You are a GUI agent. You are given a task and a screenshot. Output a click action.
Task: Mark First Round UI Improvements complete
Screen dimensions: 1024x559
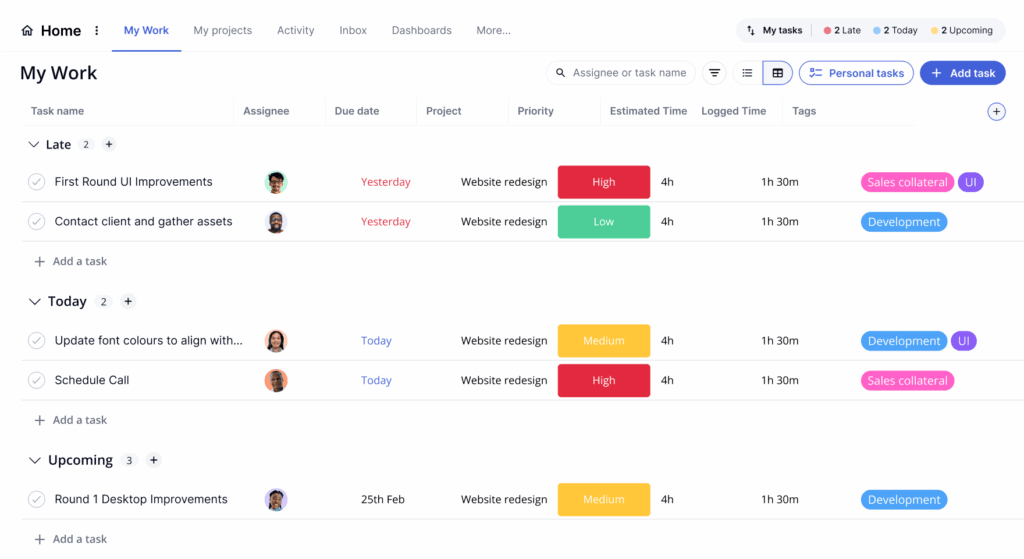[x=37, y=182]
